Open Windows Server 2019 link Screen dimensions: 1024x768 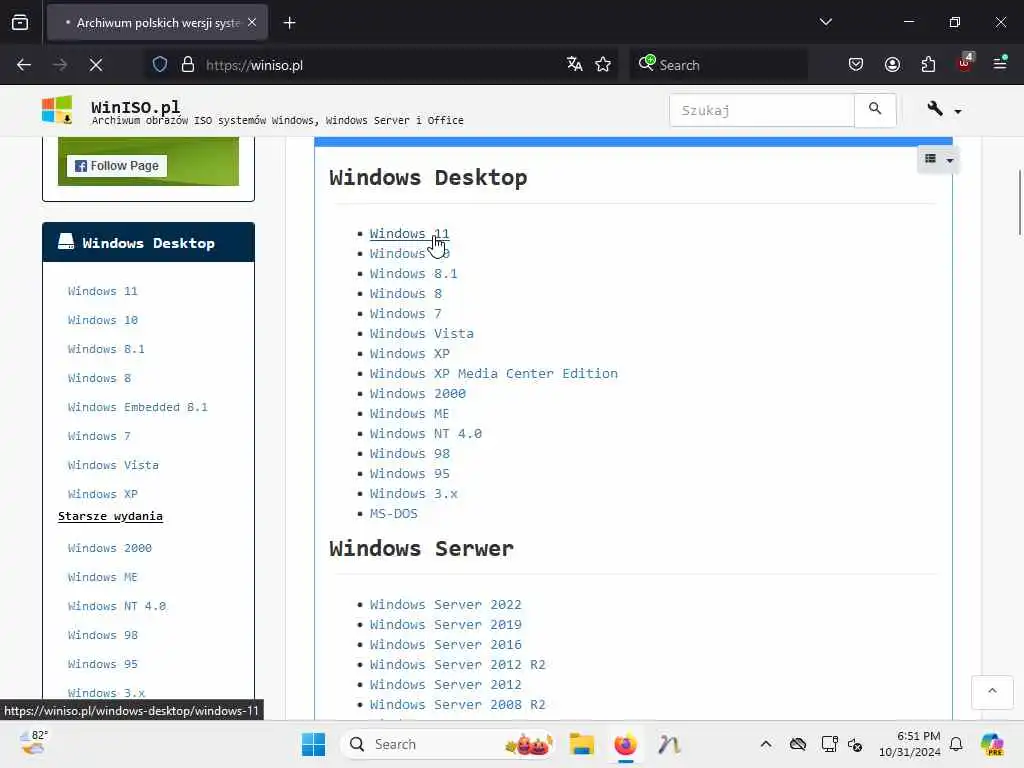(x=446, y=625)
